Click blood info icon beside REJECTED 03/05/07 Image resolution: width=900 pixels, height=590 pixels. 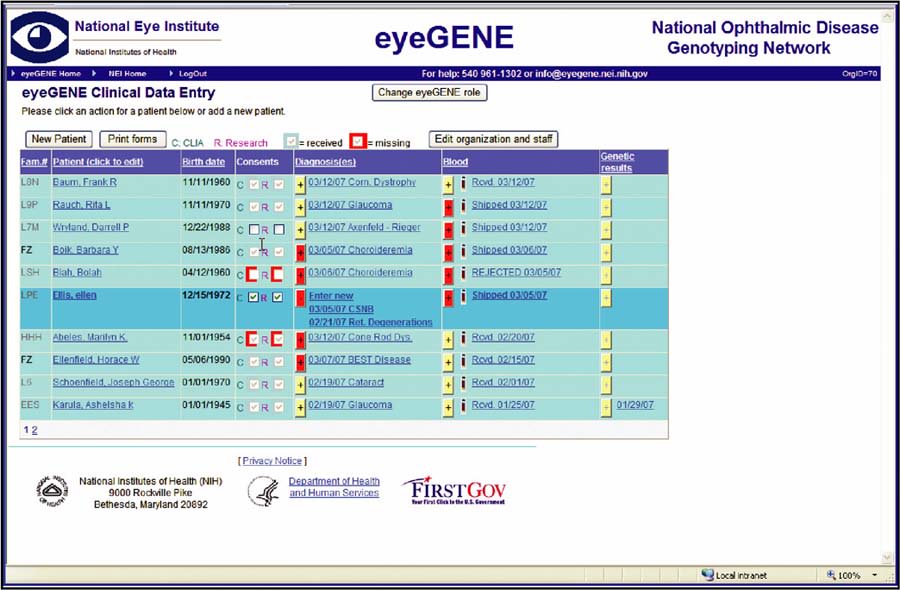pos(463,274)
